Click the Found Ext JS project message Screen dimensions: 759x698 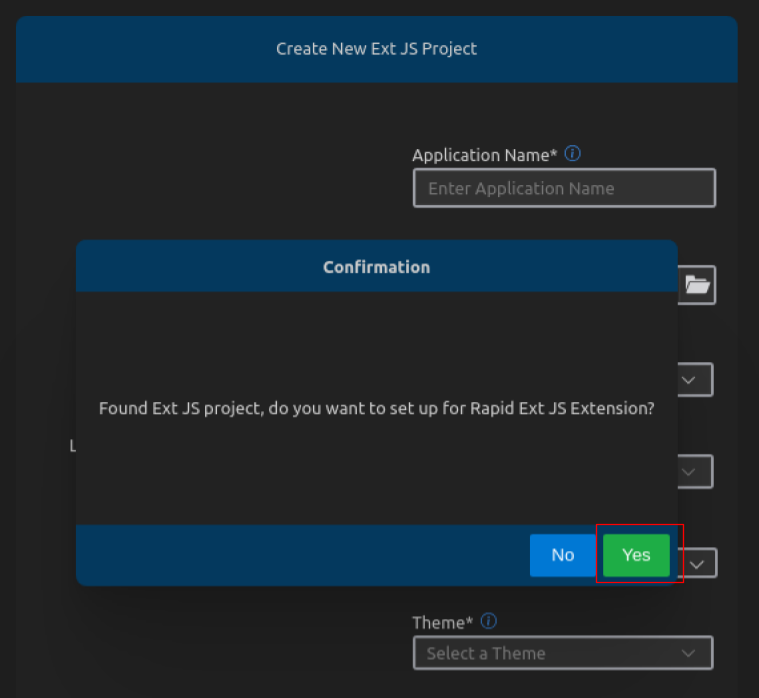pyautogui.click(x=376, y=409)
